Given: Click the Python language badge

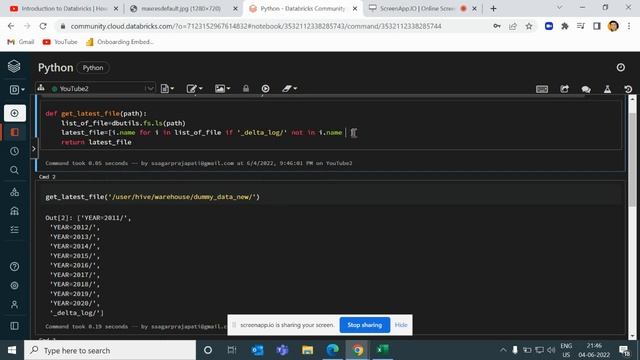Looking at the screenshot, I should [x=93, y=68].
